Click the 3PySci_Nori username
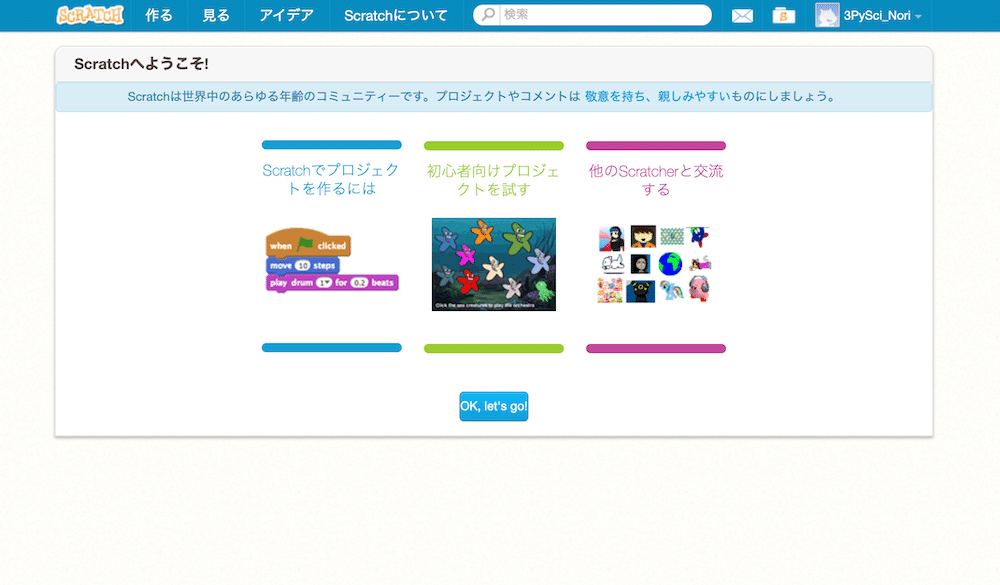The width and height of the screenshot is (1000, 585). 877,15
